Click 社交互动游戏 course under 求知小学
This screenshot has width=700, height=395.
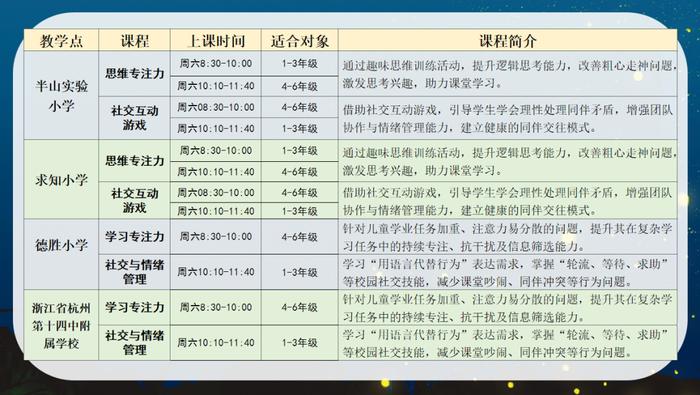(134, 200)
